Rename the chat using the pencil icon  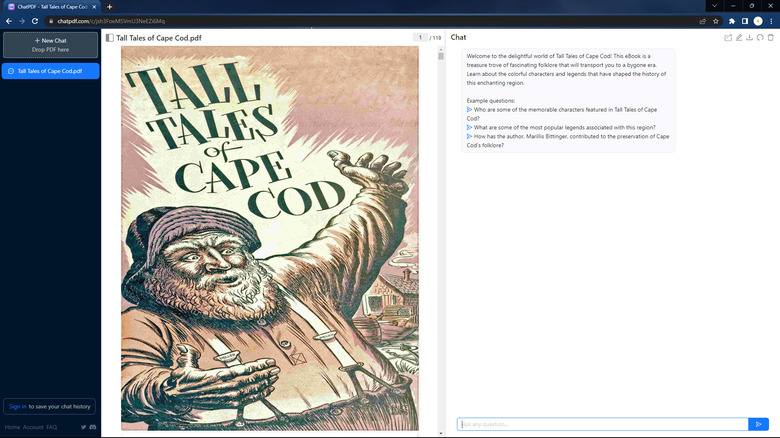pyautogui.click(x=739, y=37)
